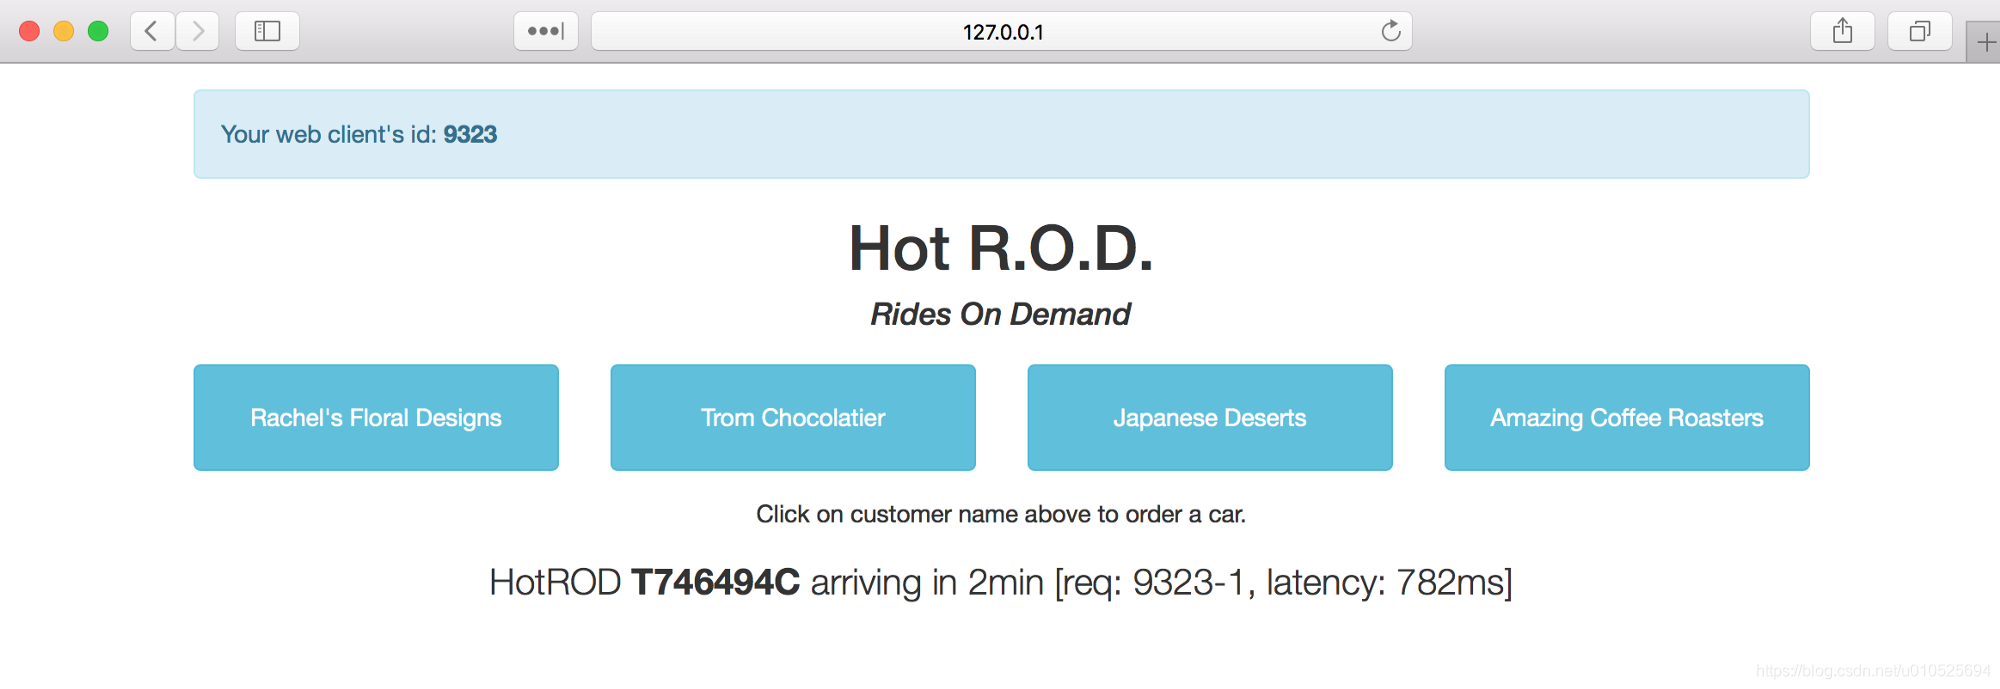Viewport: 2000px width, 689px height.
Task: Open the Share menu icon
Action: pos(1842,31)
